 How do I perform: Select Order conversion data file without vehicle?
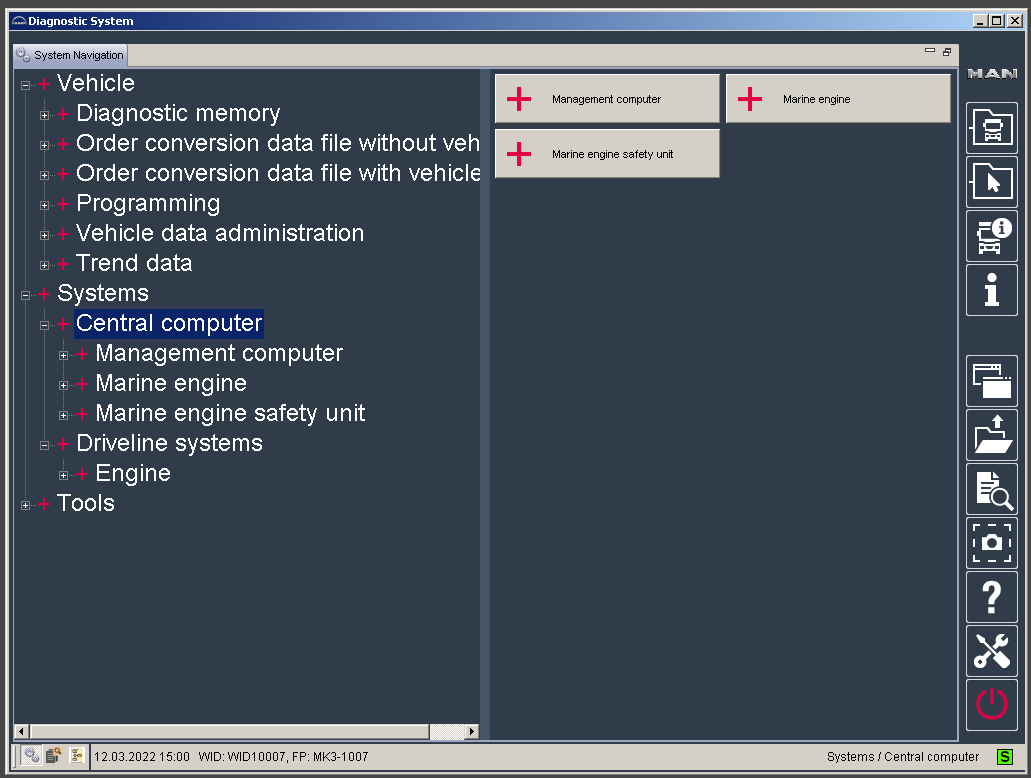277,143
